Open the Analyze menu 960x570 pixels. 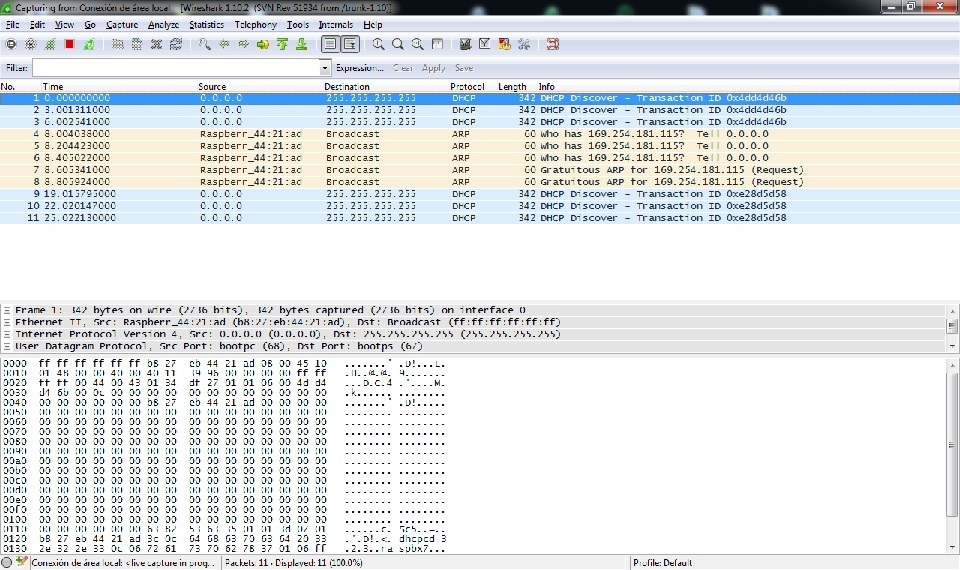163,24
